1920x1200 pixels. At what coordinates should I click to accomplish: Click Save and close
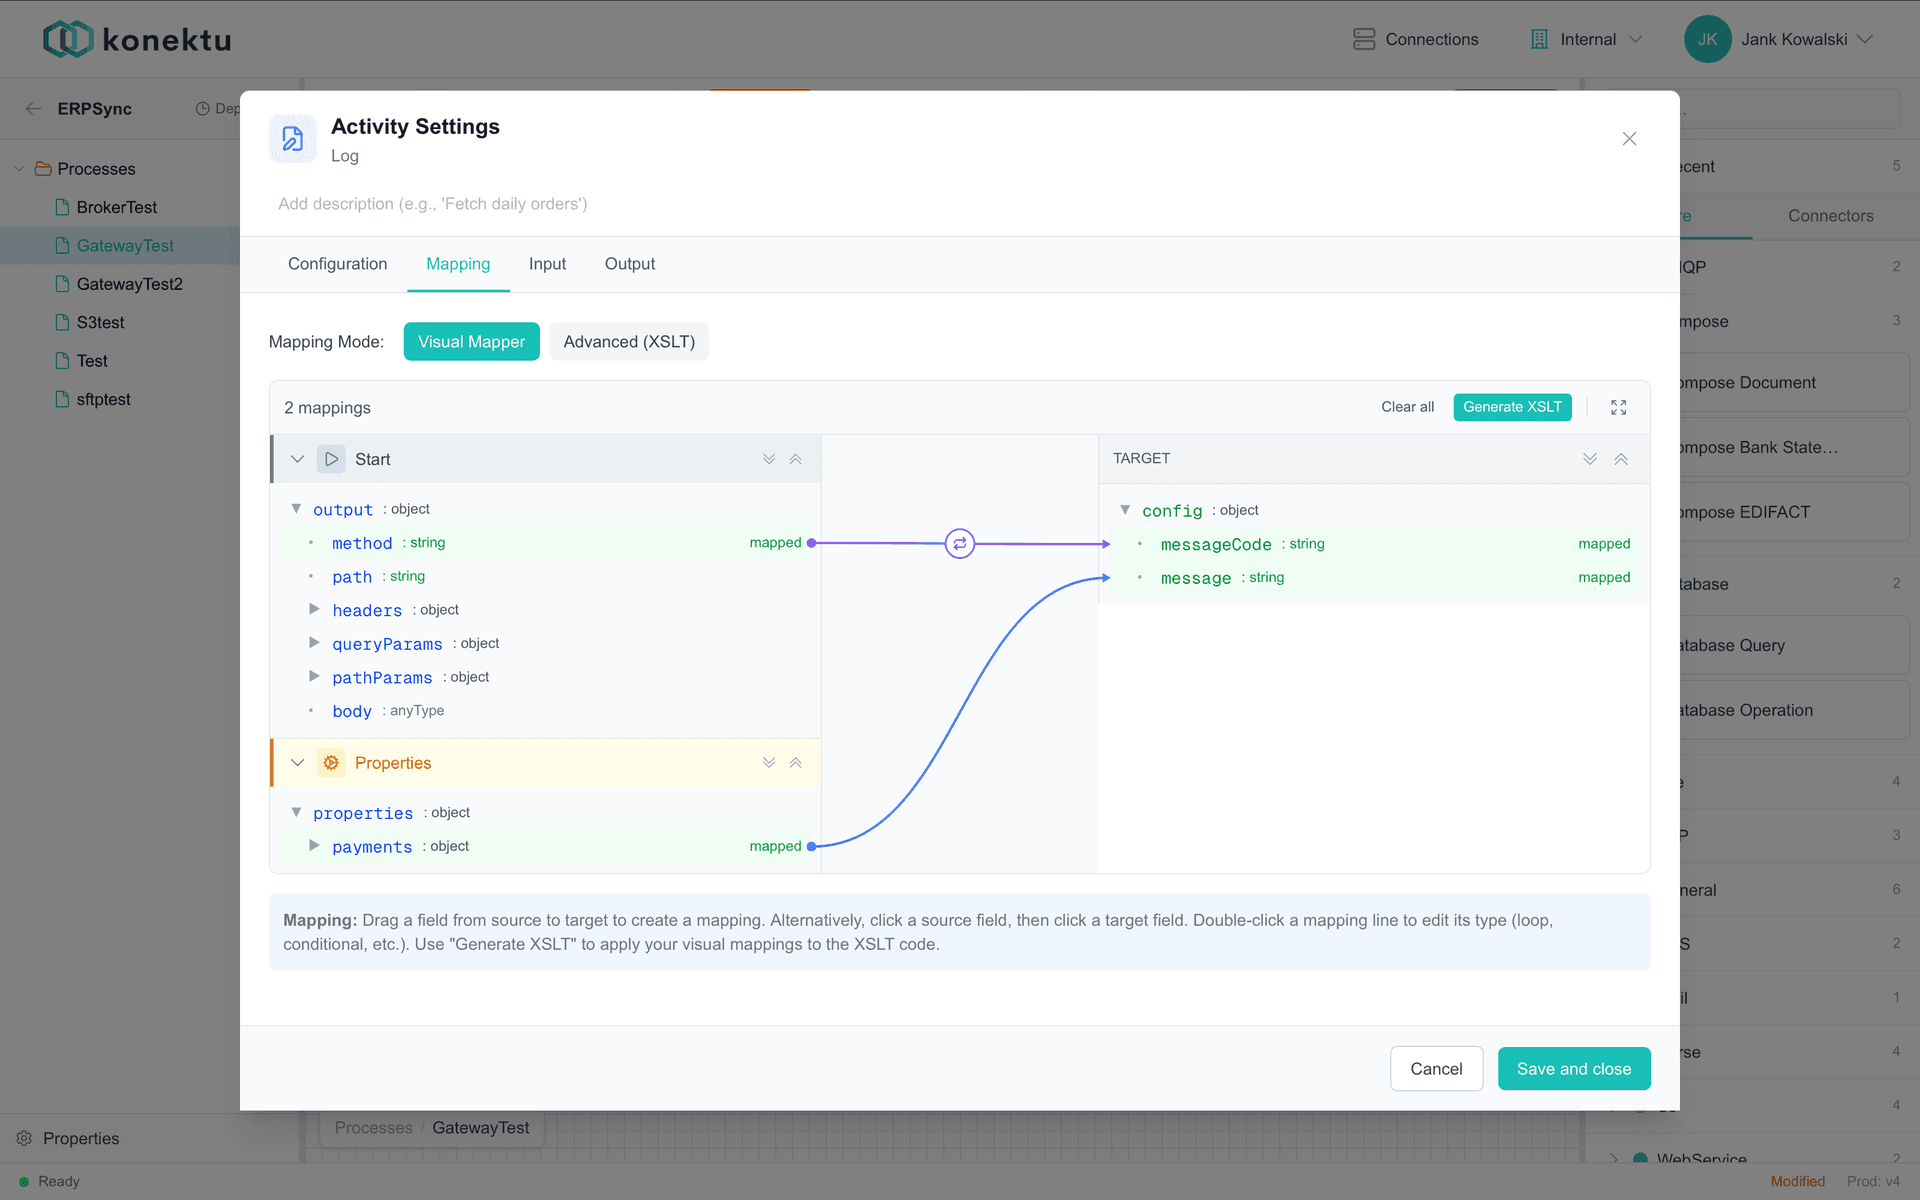coord(1574,1069)
